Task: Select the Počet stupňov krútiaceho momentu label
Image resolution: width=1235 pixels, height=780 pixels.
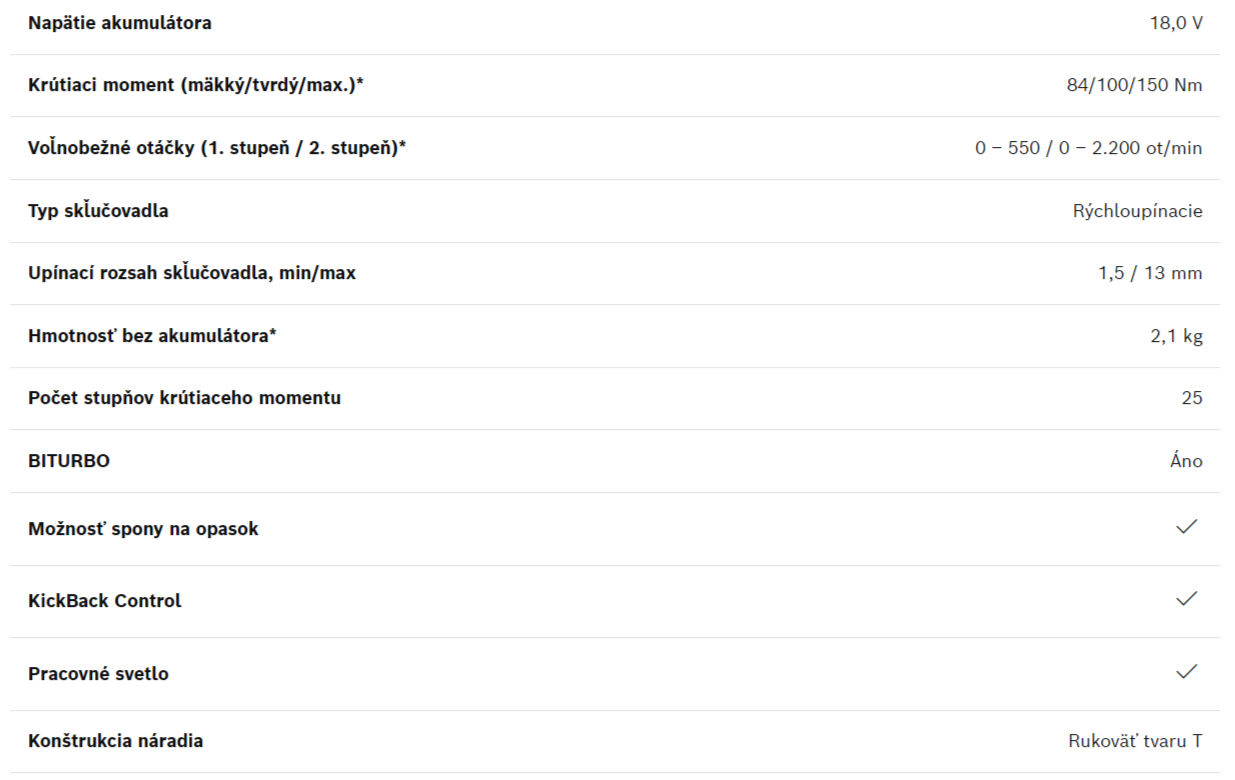Action: coord(184,398)
